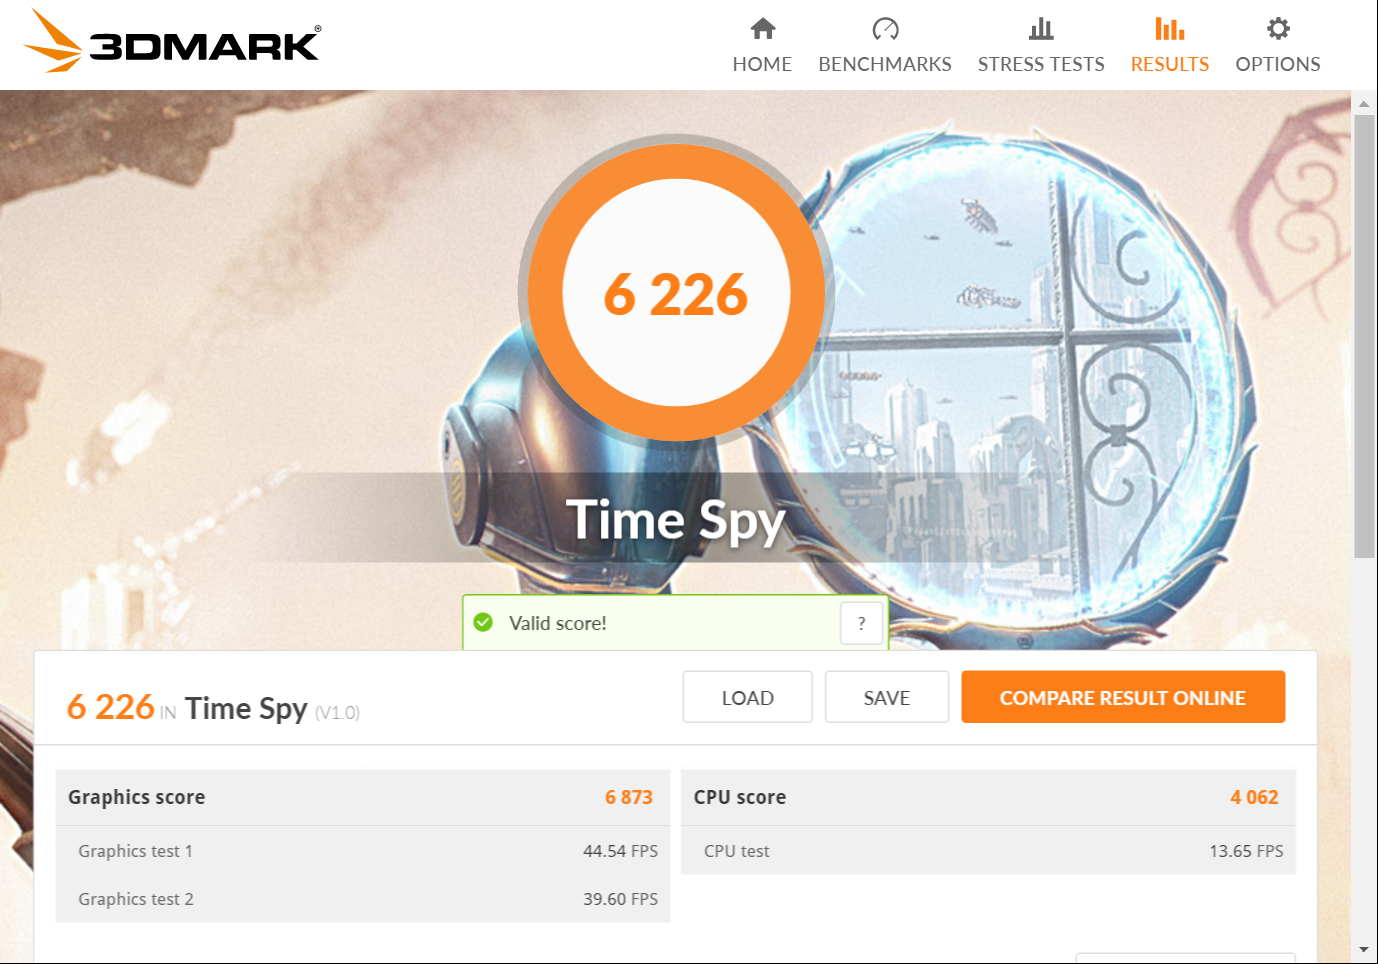Go to the BENCHMARKS tab label
The image size is (1378, 964).
pyautogui.click(x=885, y=64)
